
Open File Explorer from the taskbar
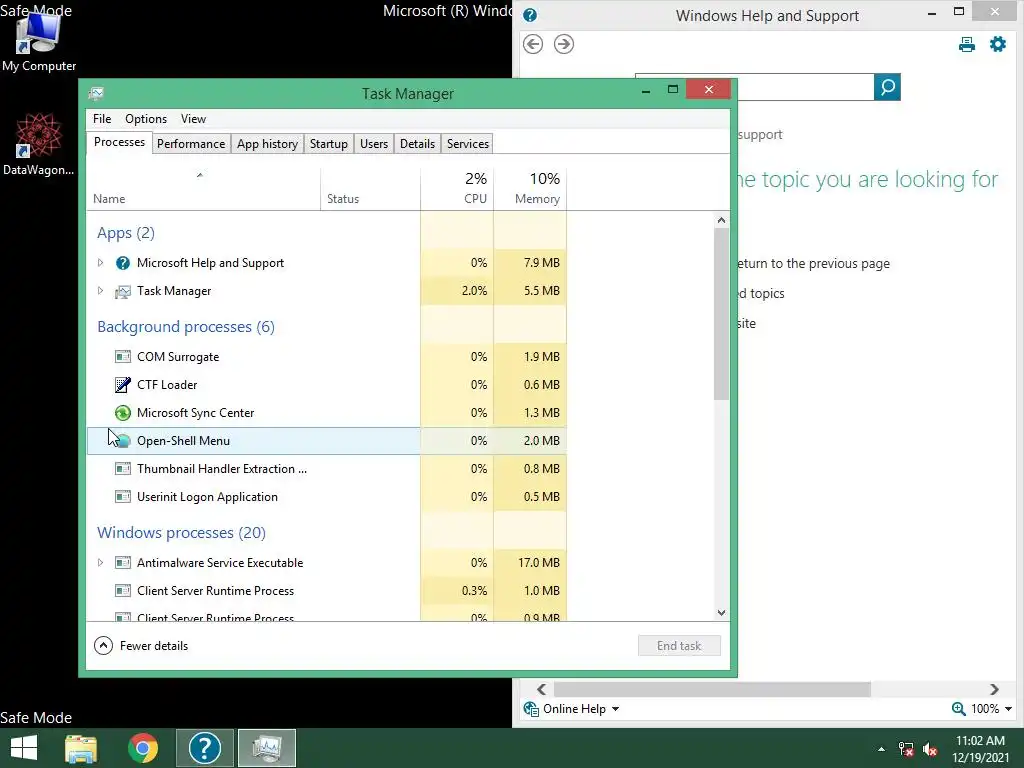click(81, 748)
